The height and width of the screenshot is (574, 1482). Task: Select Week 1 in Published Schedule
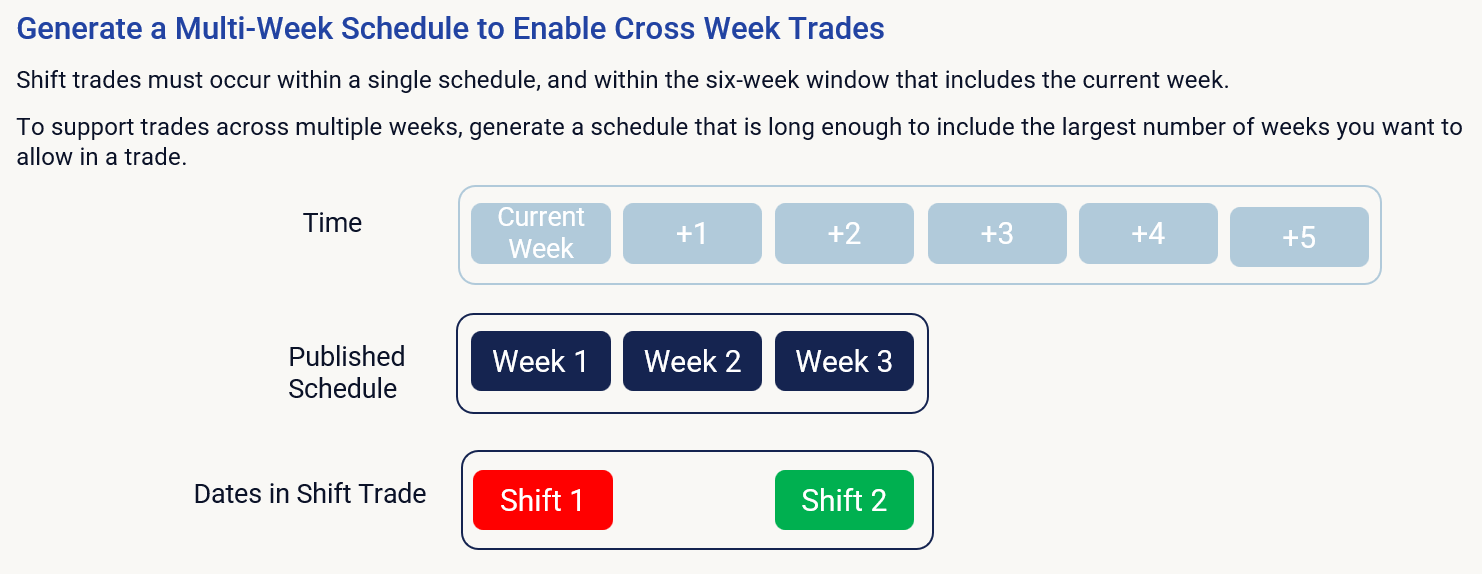(x=540, y=361)
